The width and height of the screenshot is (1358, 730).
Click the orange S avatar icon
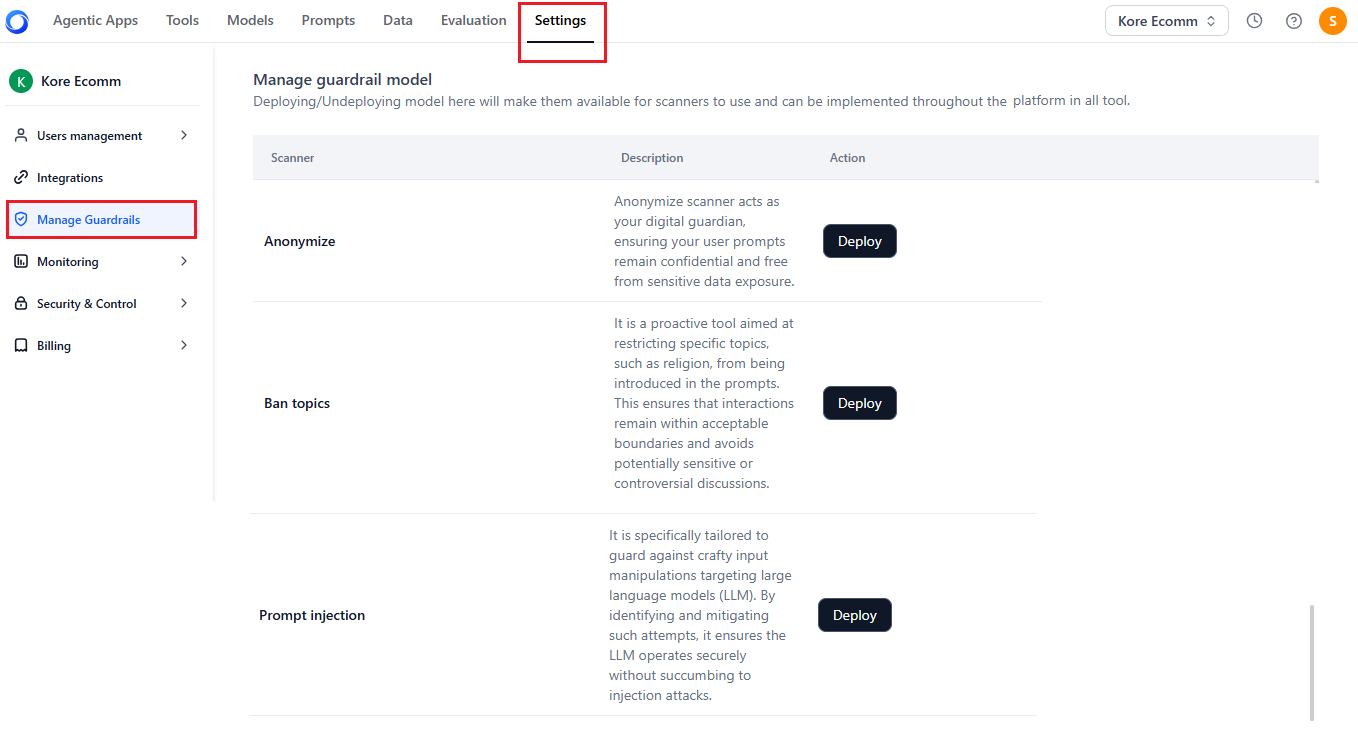point(1332,20)
